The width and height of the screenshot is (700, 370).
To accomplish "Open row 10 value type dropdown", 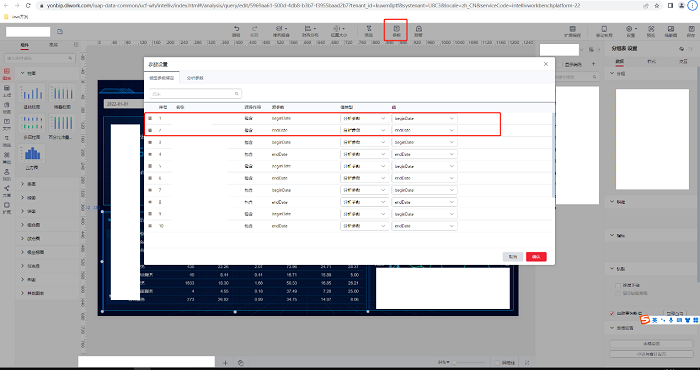I will pos(364,226).
